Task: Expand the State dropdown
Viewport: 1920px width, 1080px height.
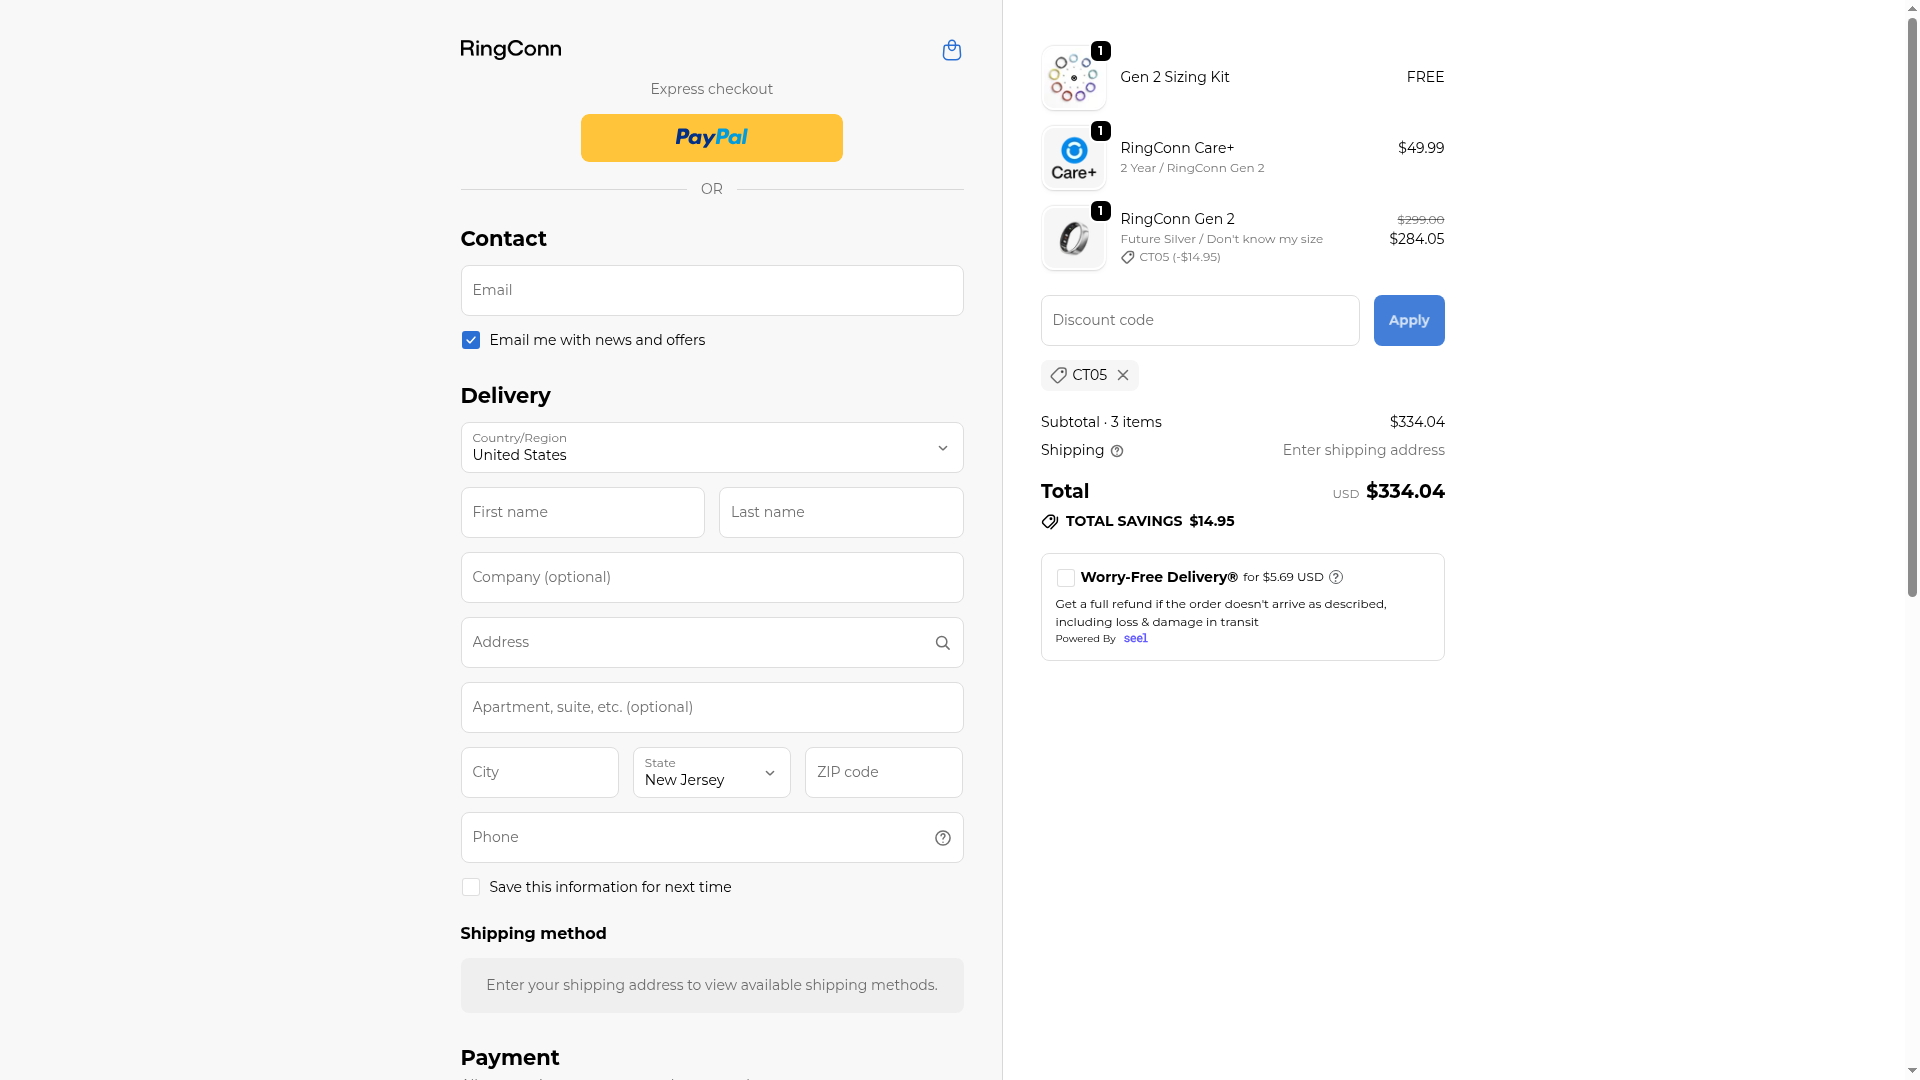Action: click(x=711, y=772)
